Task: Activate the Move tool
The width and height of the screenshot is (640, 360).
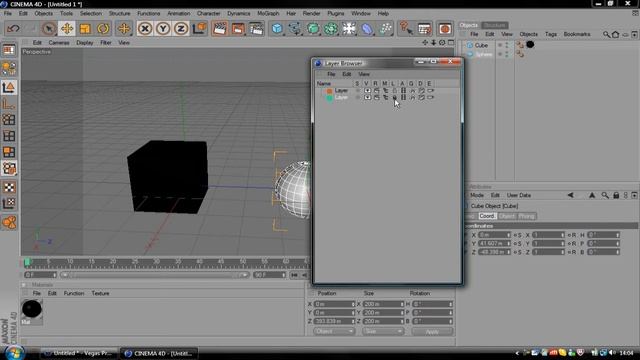Action: click(x=67, y=29)
